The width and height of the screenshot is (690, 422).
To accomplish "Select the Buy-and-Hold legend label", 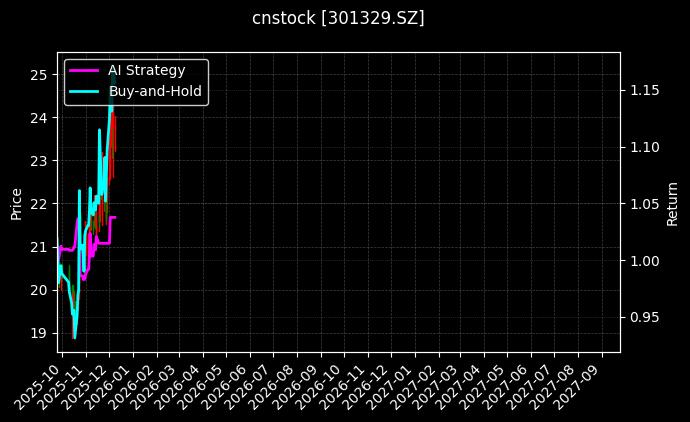I will coord(155,92).
